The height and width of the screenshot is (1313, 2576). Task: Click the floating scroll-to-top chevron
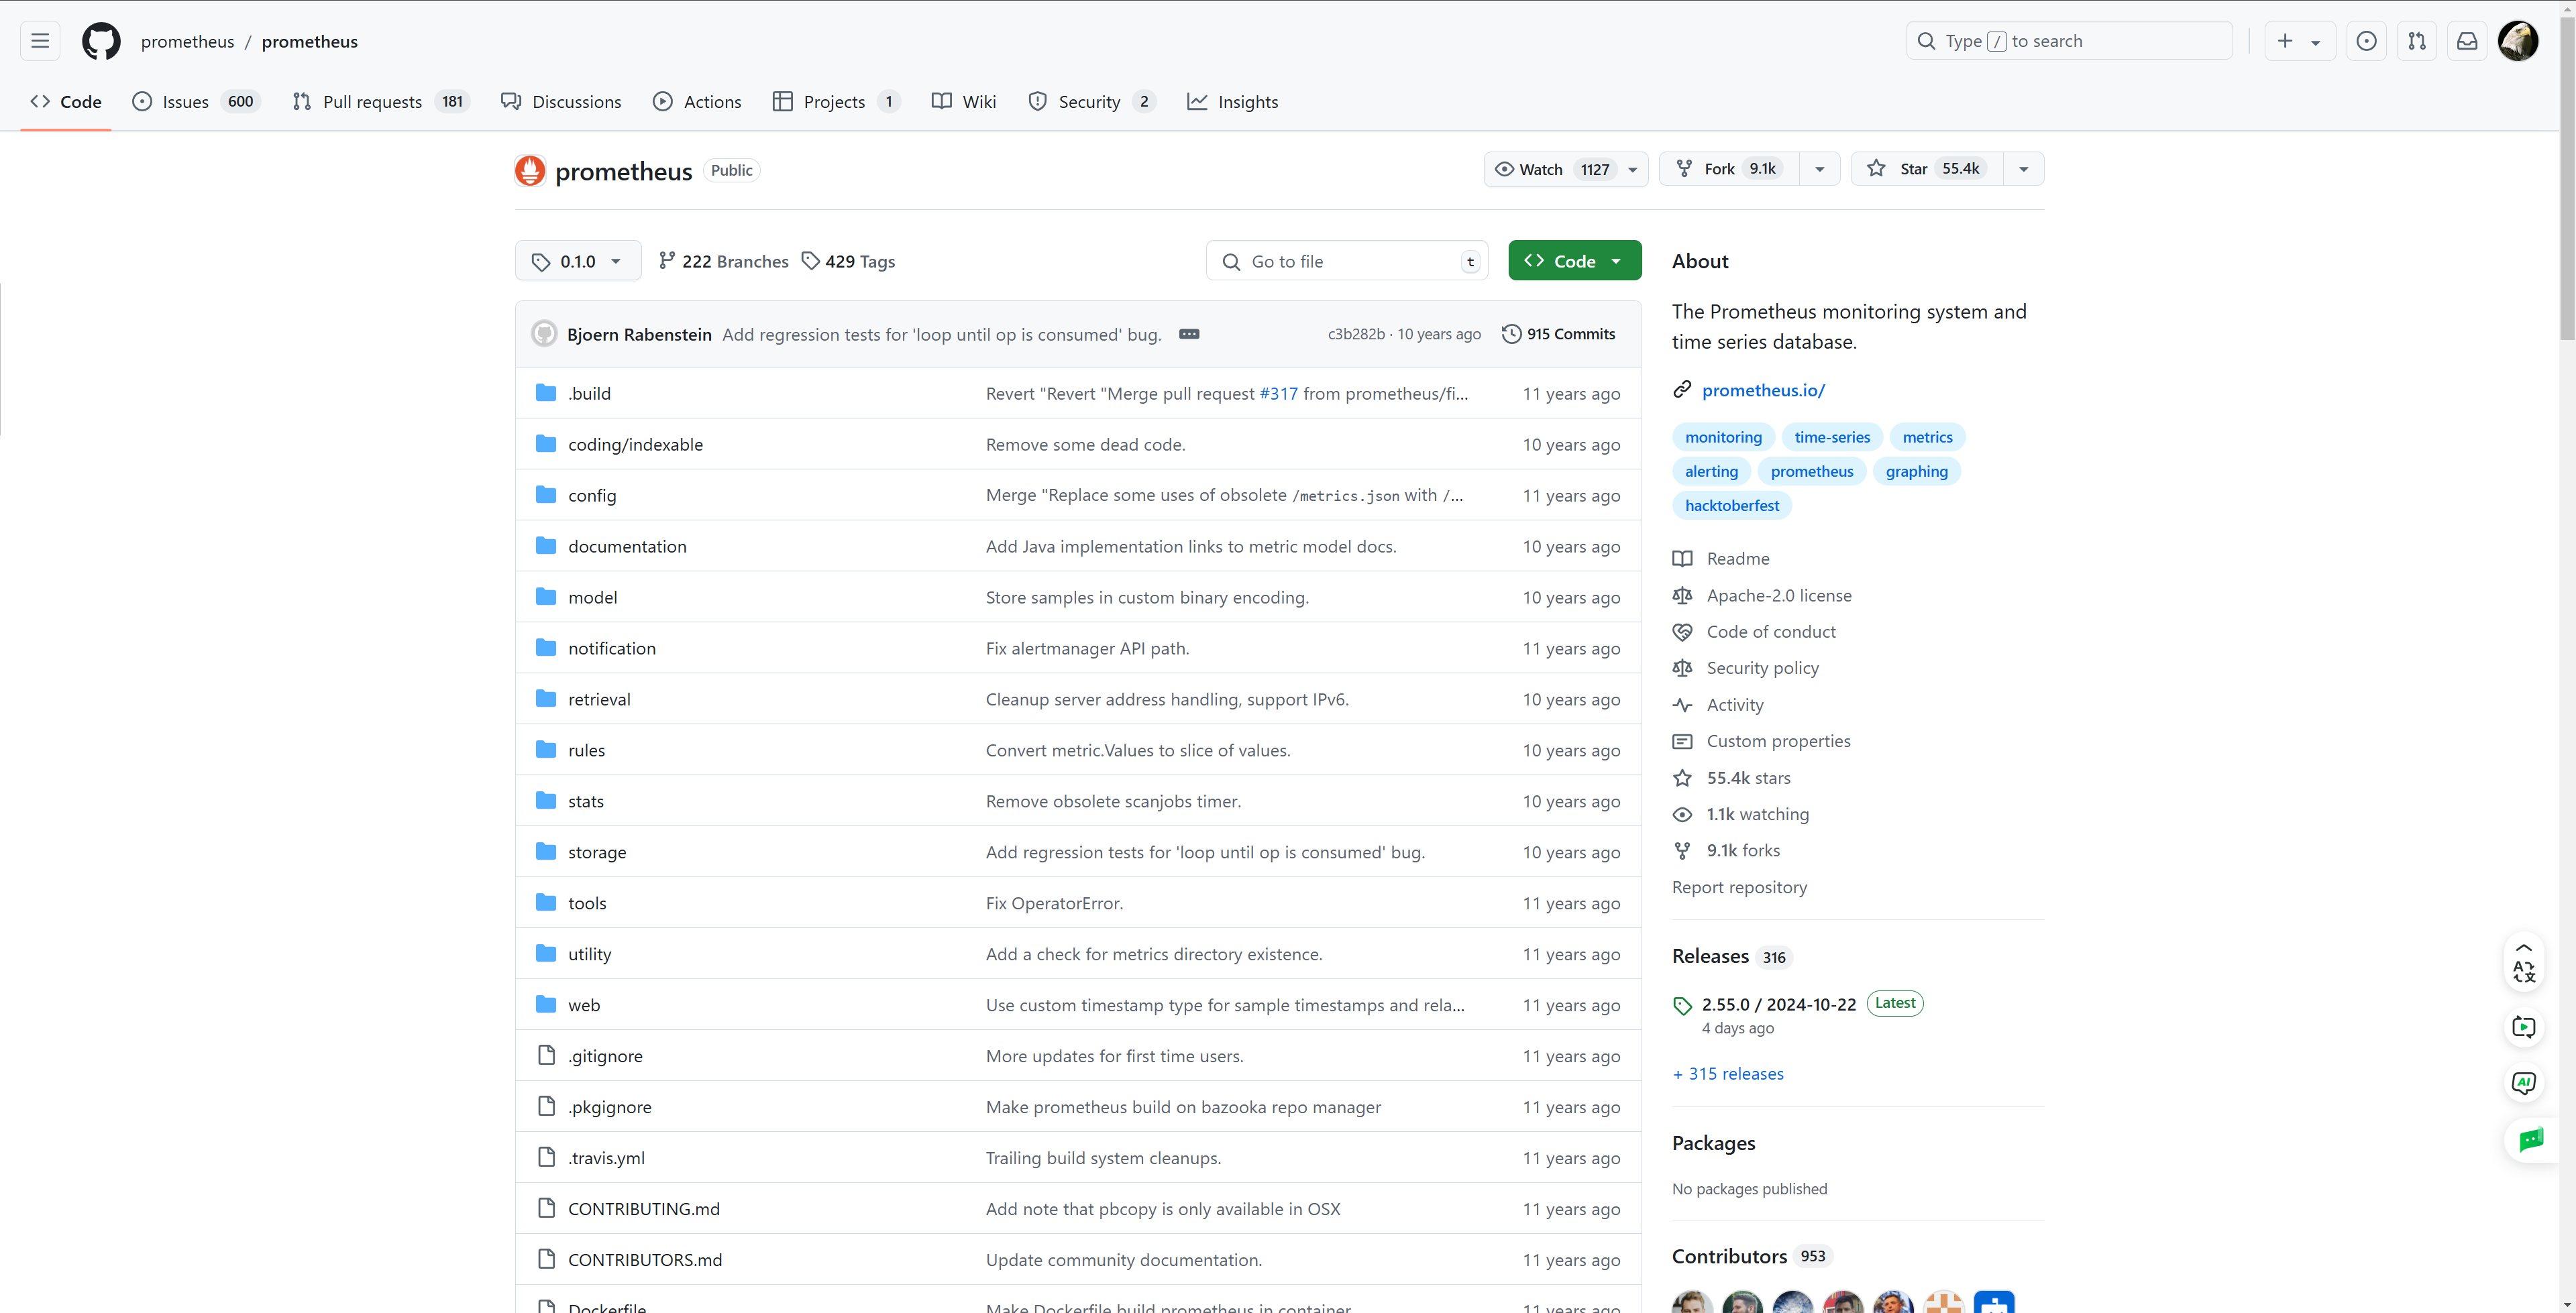coord(2523,947)
